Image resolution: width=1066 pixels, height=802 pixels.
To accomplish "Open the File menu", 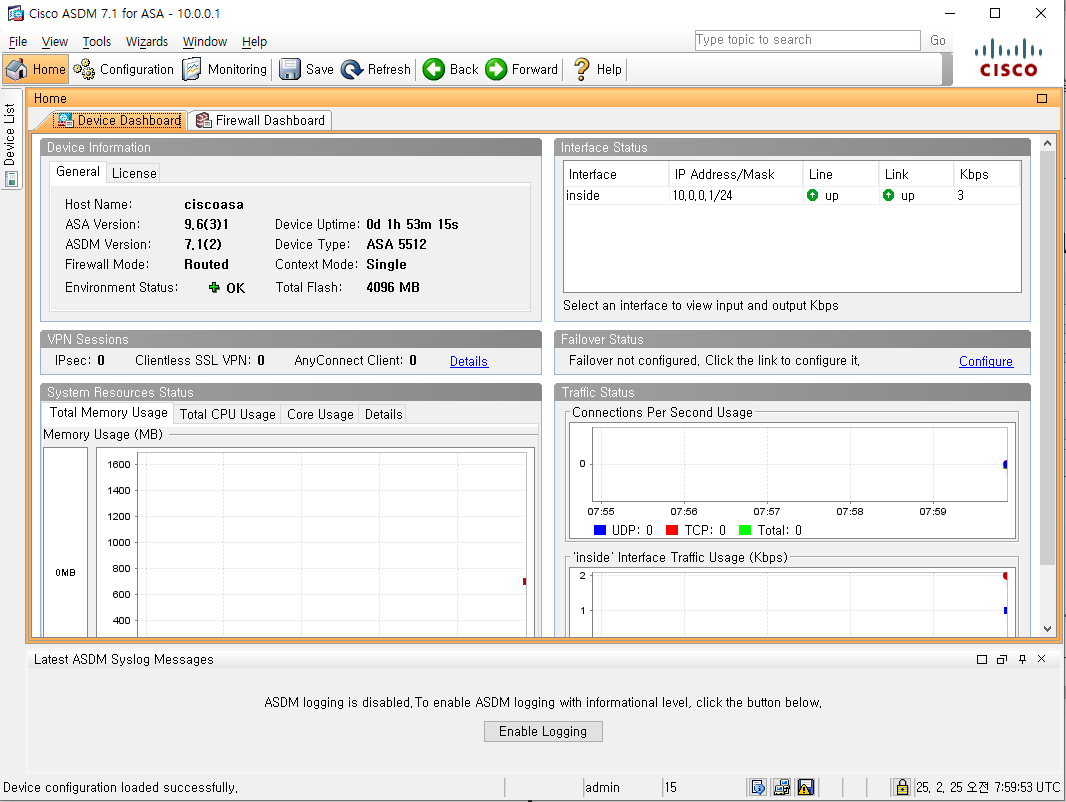I will pyautogui.click(x=18, y=41).
